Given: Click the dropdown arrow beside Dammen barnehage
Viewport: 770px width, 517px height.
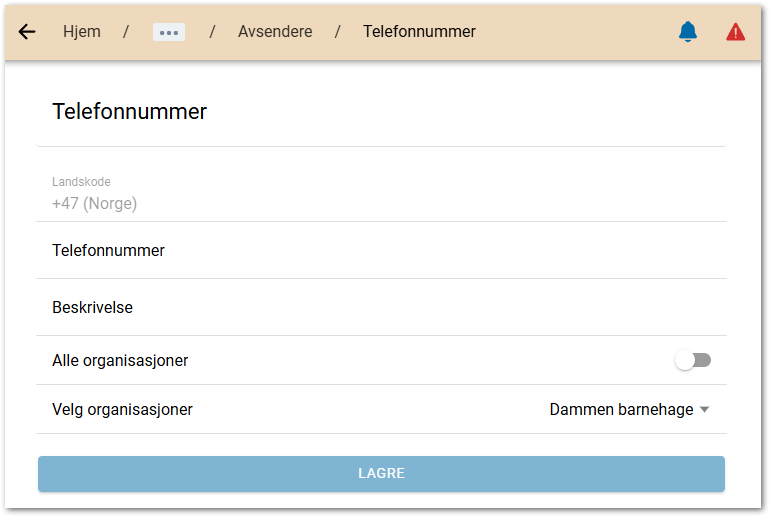Looking at the screenshot, I should (704, 409).
